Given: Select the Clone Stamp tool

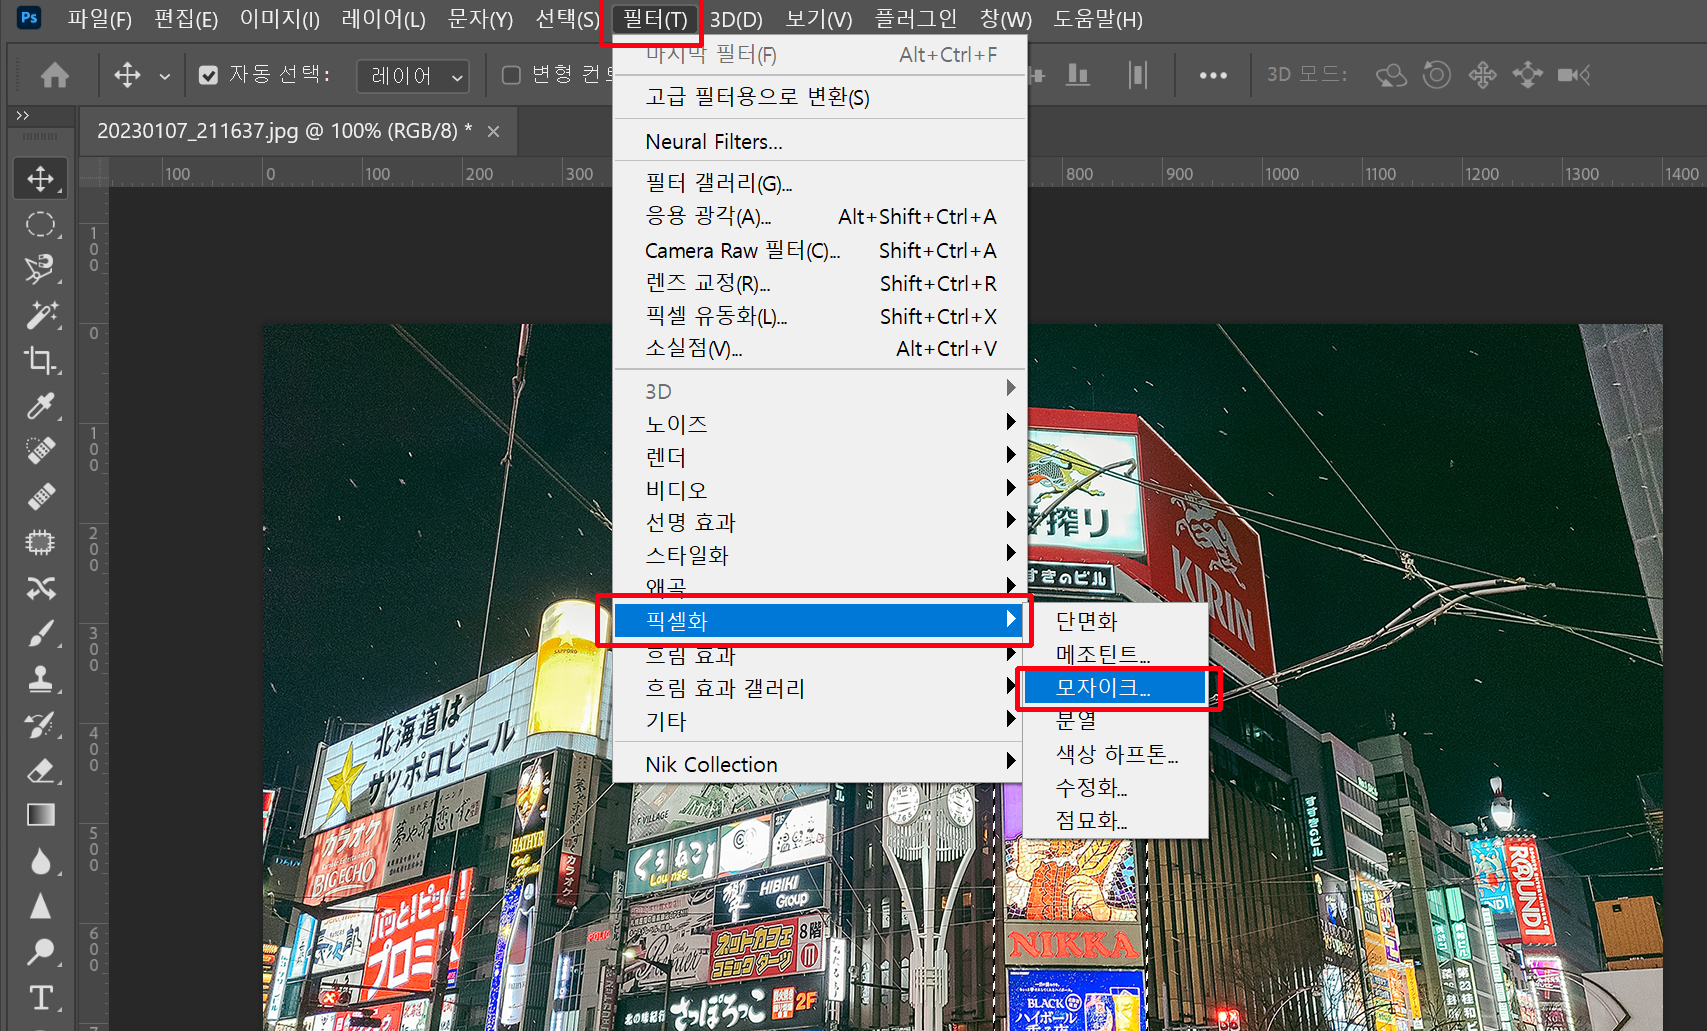Looking at the screenshot, I should pos(40,679).
